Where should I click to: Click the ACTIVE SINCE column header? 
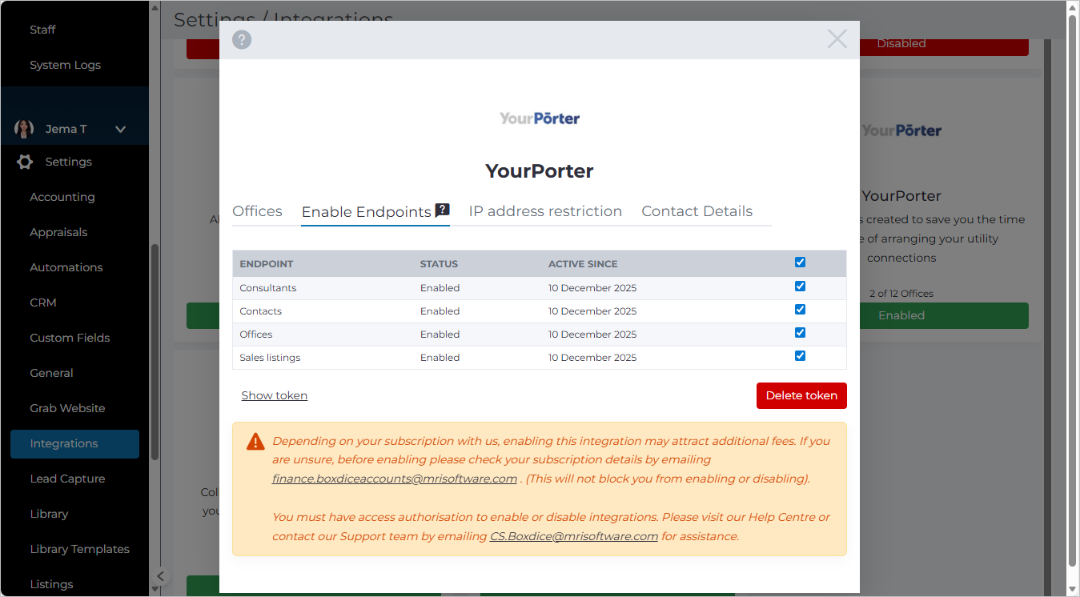pos(583,264)
